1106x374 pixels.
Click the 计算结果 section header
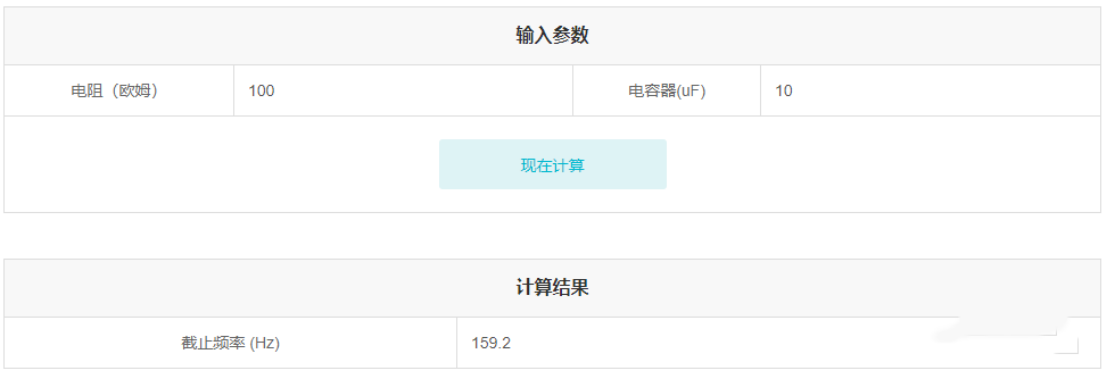552,288
